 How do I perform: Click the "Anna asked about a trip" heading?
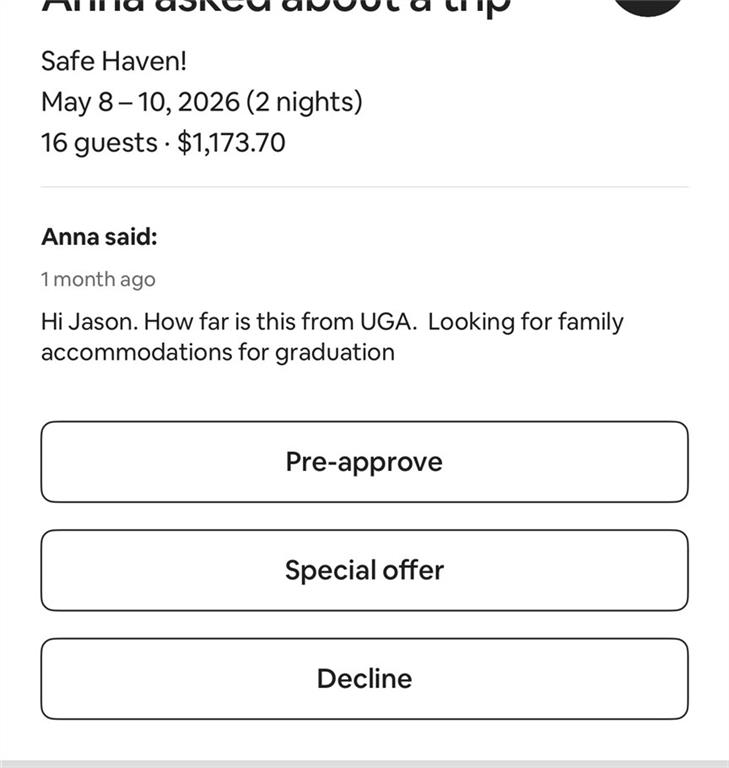click(276, 6)
